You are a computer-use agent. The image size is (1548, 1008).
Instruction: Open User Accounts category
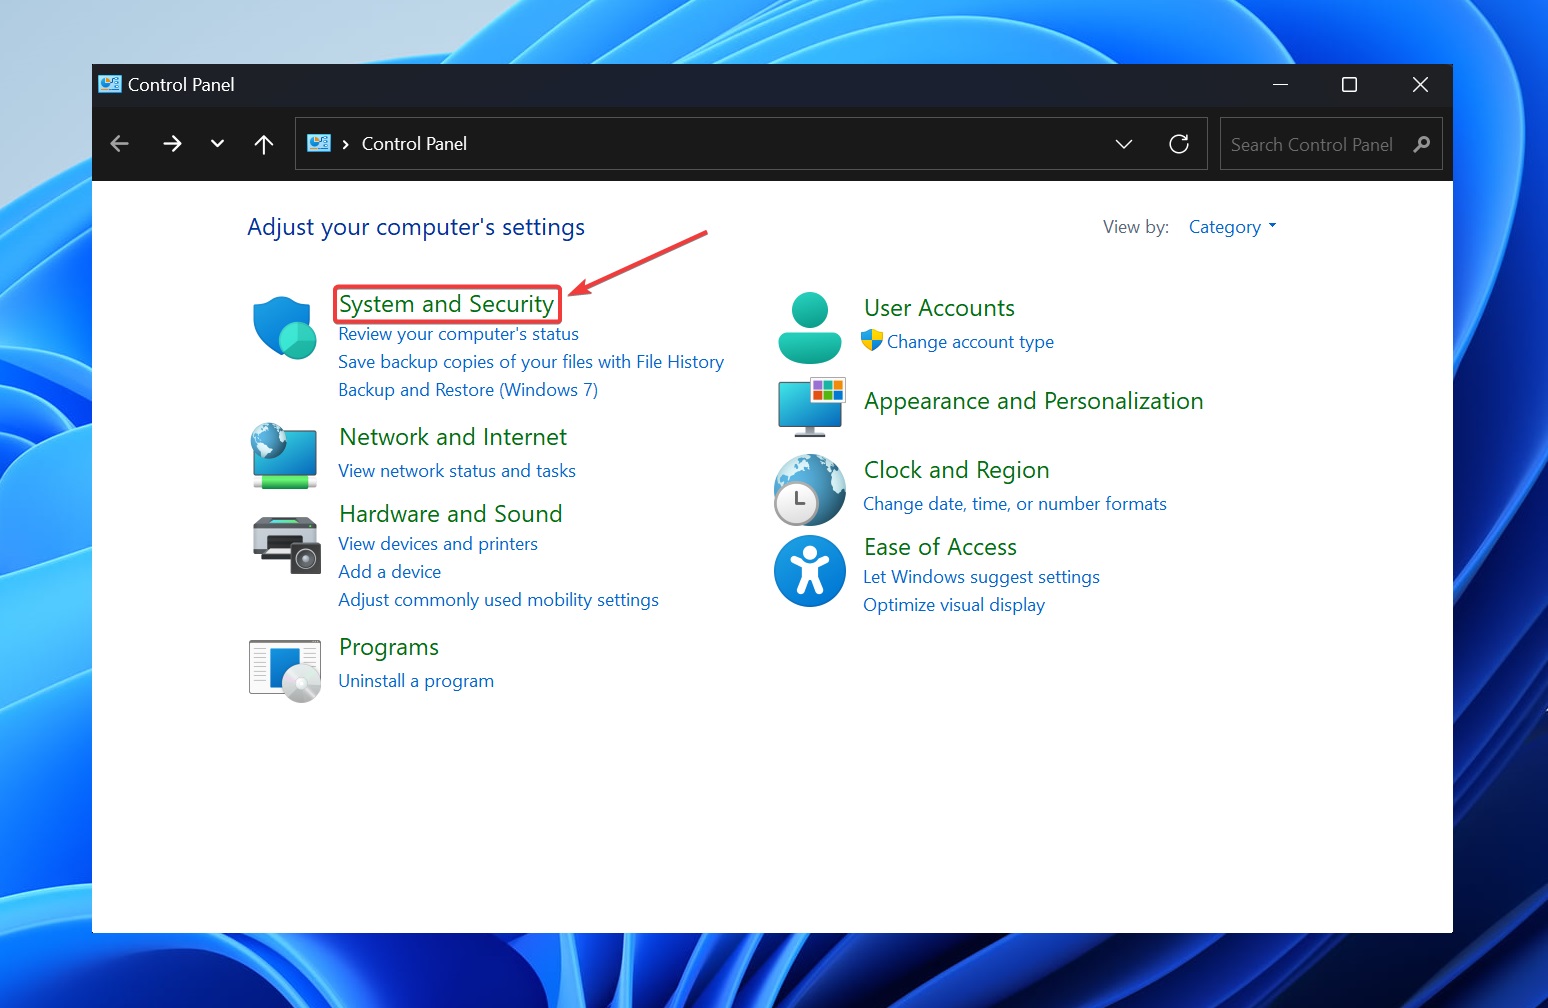[939, 308]
